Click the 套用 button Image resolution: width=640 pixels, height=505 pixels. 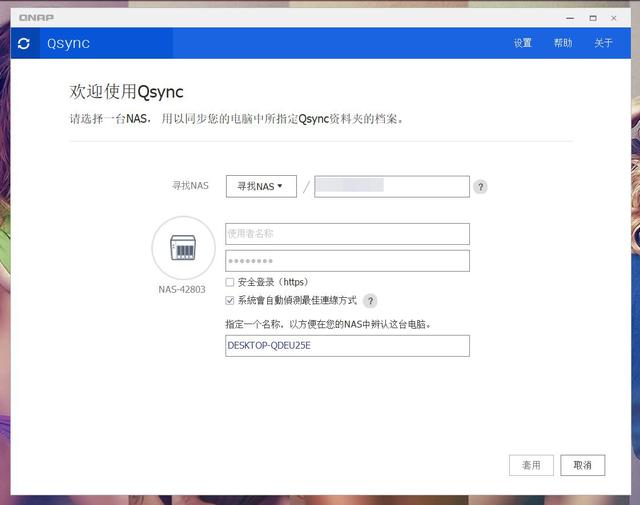(531, 465)
